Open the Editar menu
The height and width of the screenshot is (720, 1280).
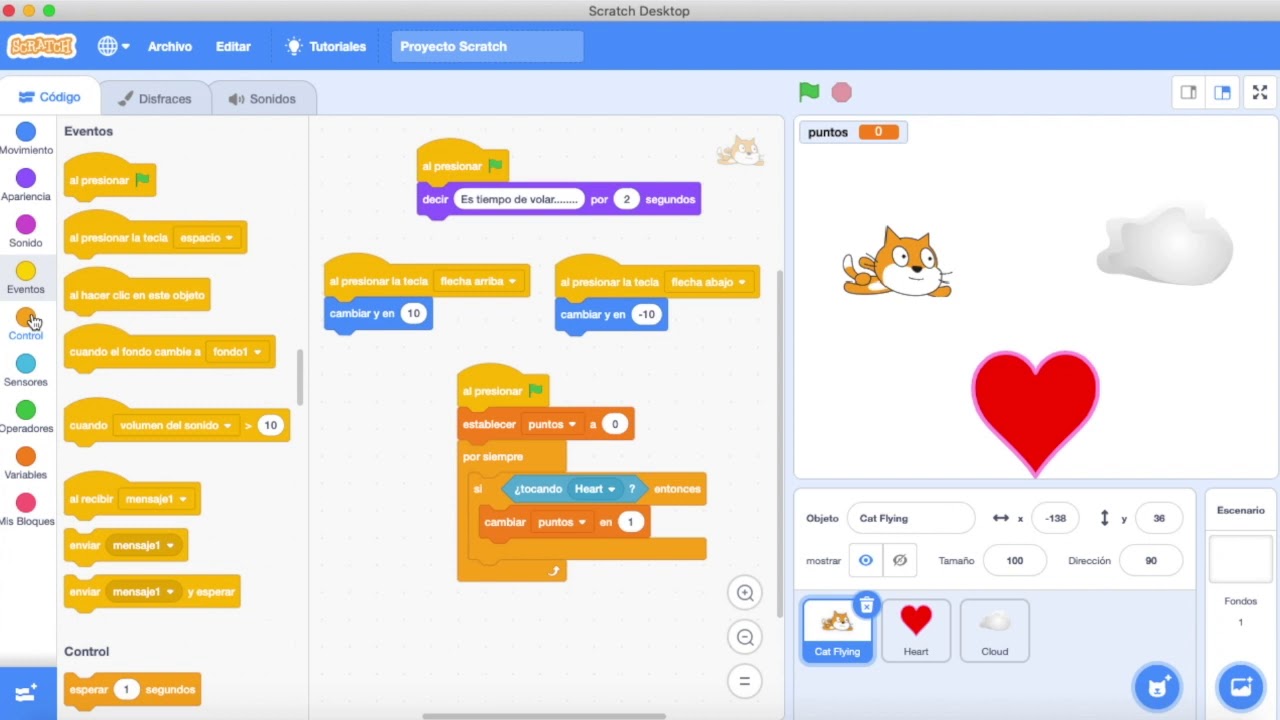point(233,46)
